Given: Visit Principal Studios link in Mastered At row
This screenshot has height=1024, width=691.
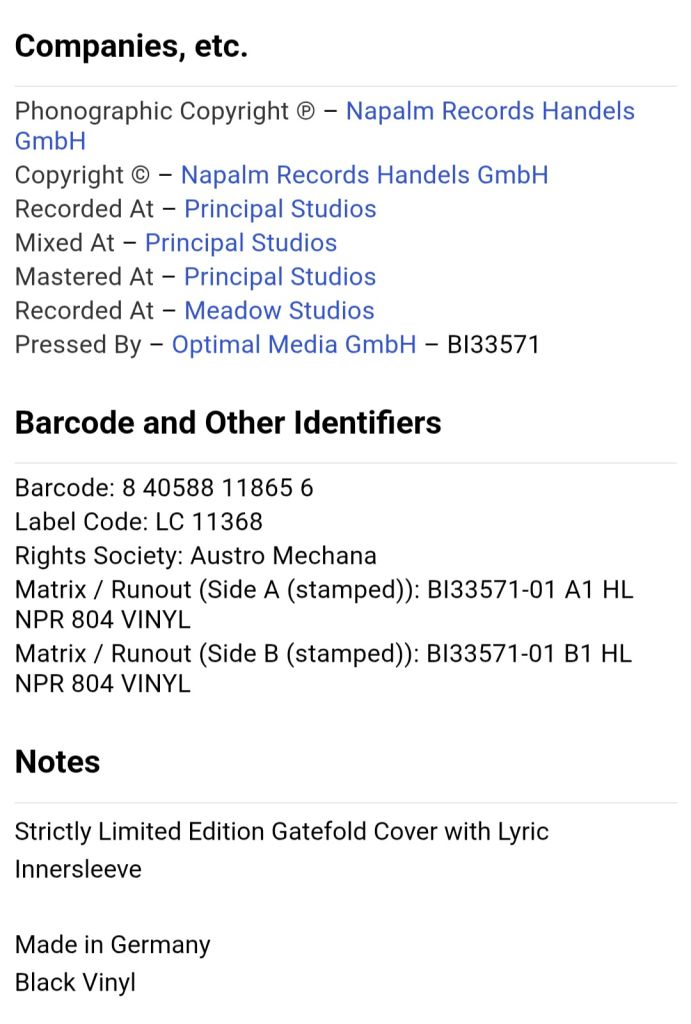Looking at the screenshot, I should coord(280,277).
